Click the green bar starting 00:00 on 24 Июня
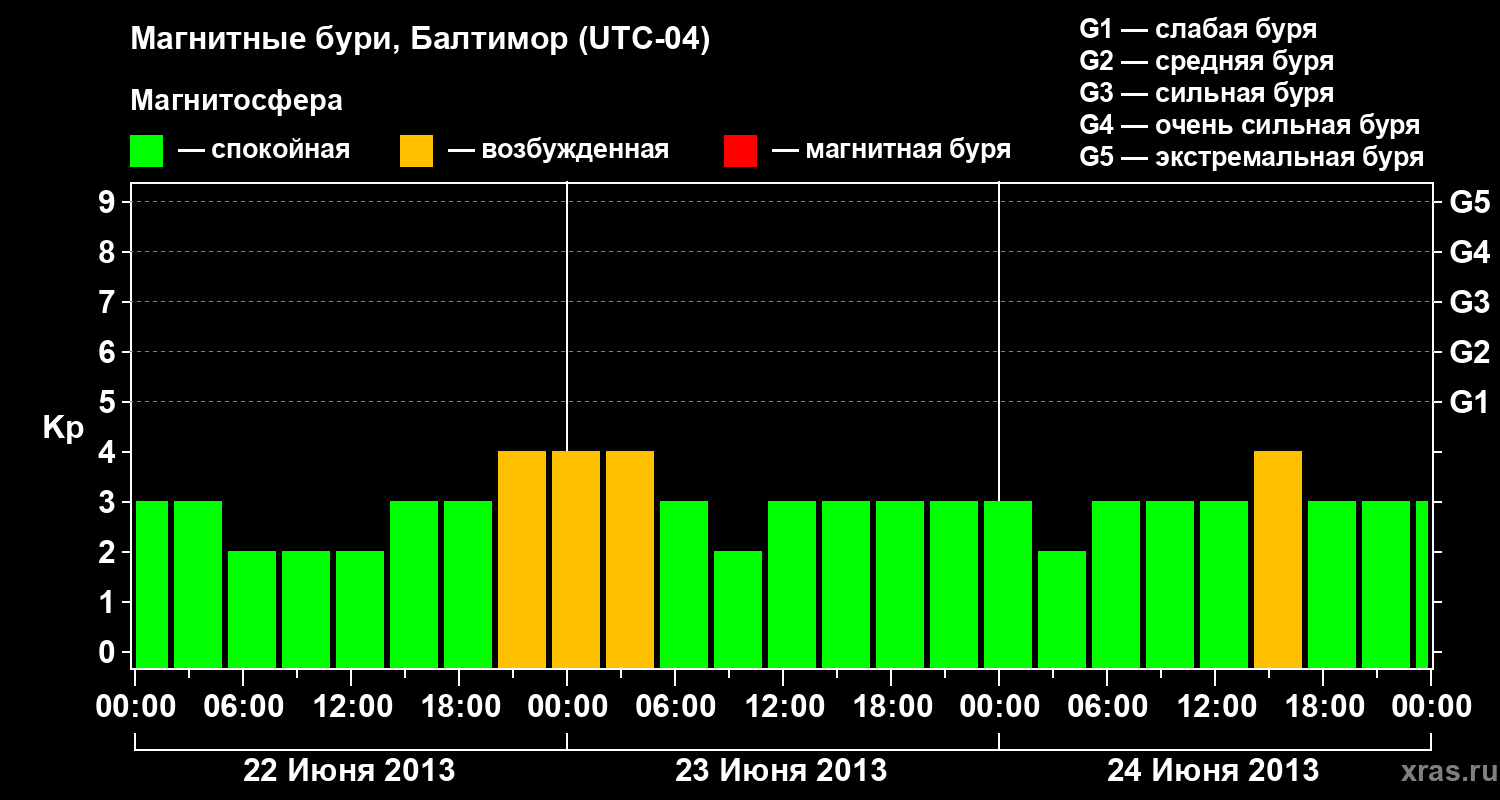 click(1008, 585)
